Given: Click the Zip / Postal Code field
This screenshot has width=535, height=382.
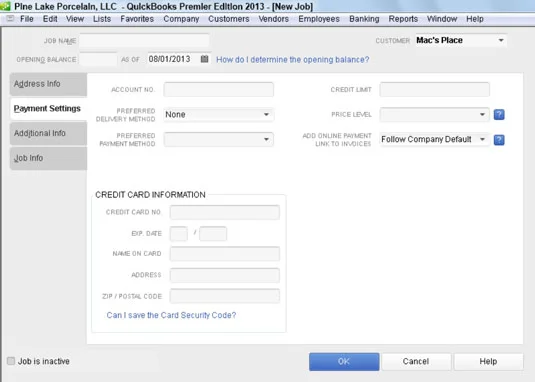Looking at the screenshot, I should tap(225, 296).
